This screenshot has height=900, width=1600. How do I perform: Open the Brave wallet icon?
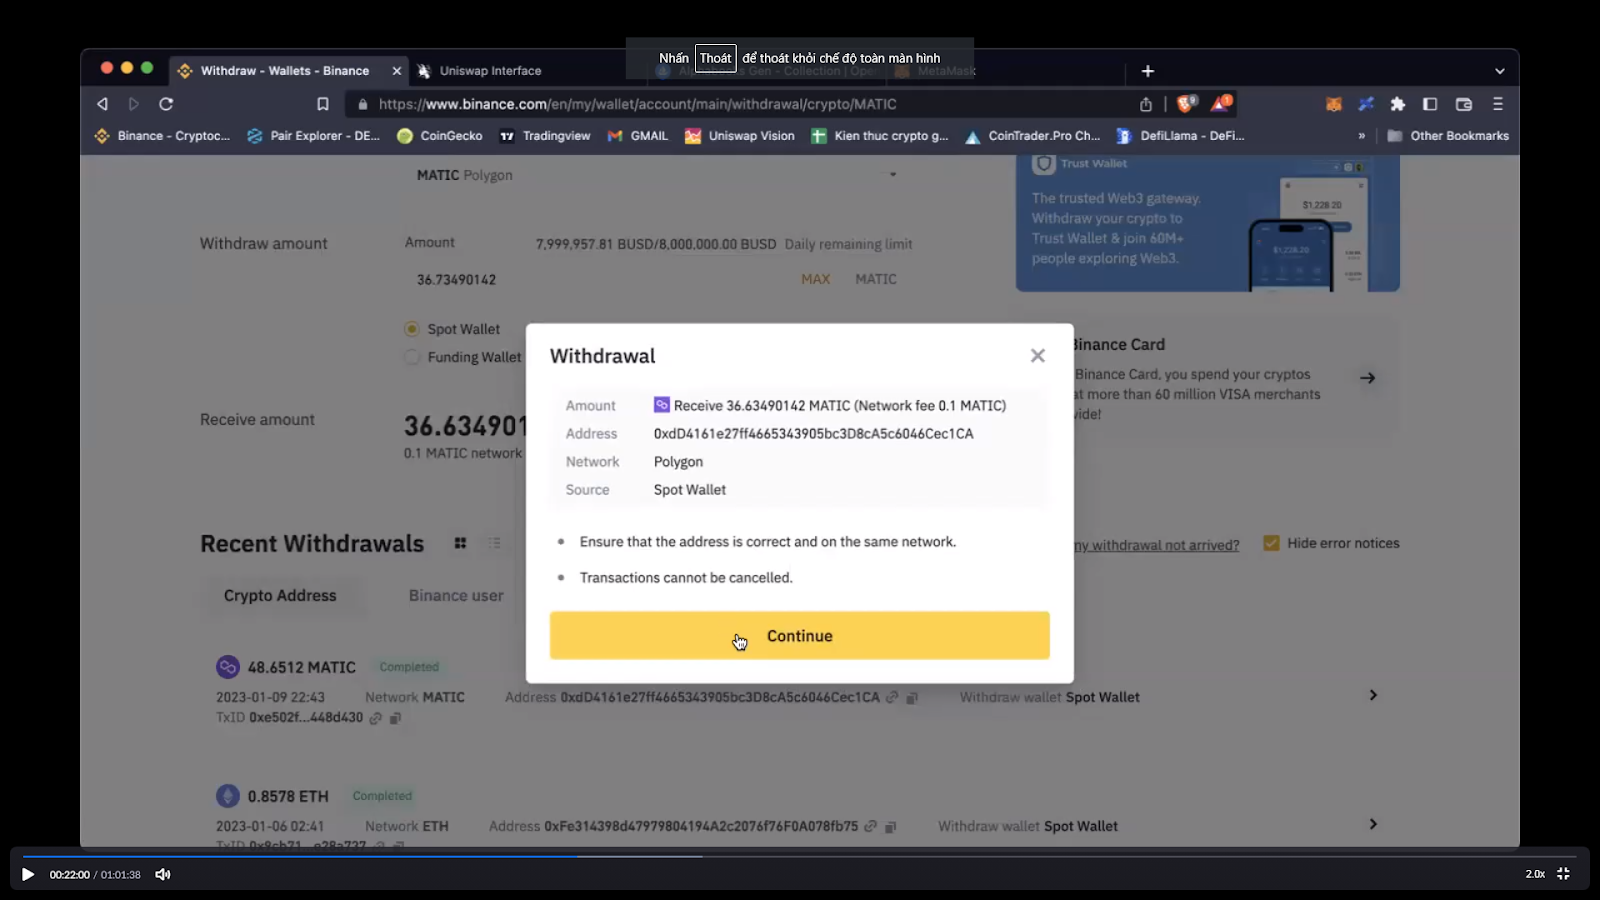coord(1464,104)
